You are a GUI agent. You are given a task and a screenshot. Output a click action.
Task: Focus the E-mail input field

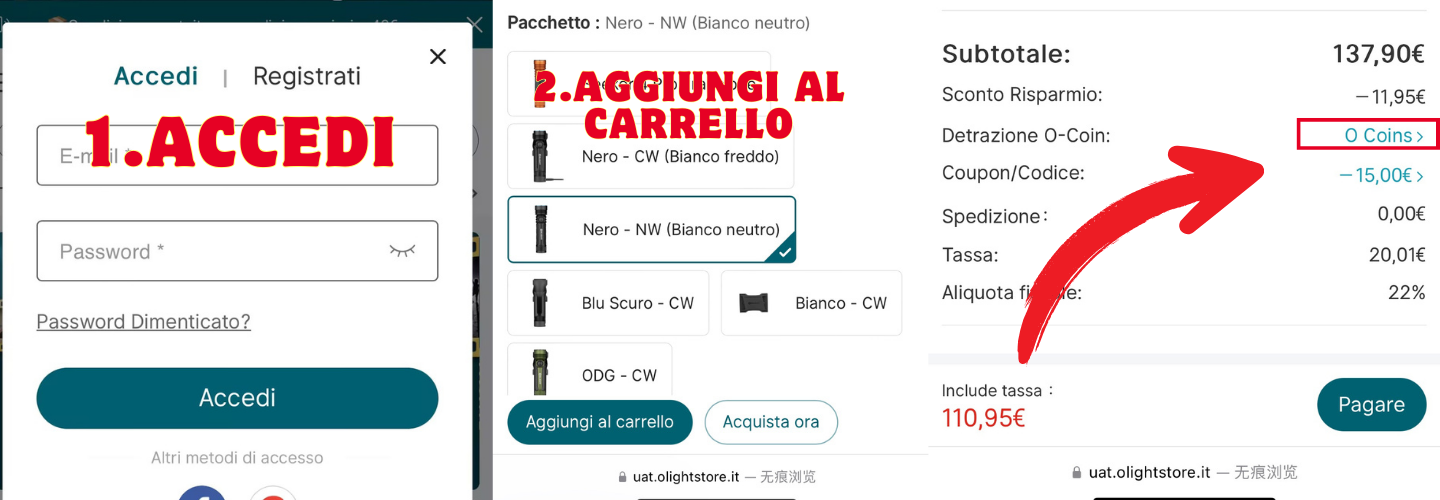(237, 155)
